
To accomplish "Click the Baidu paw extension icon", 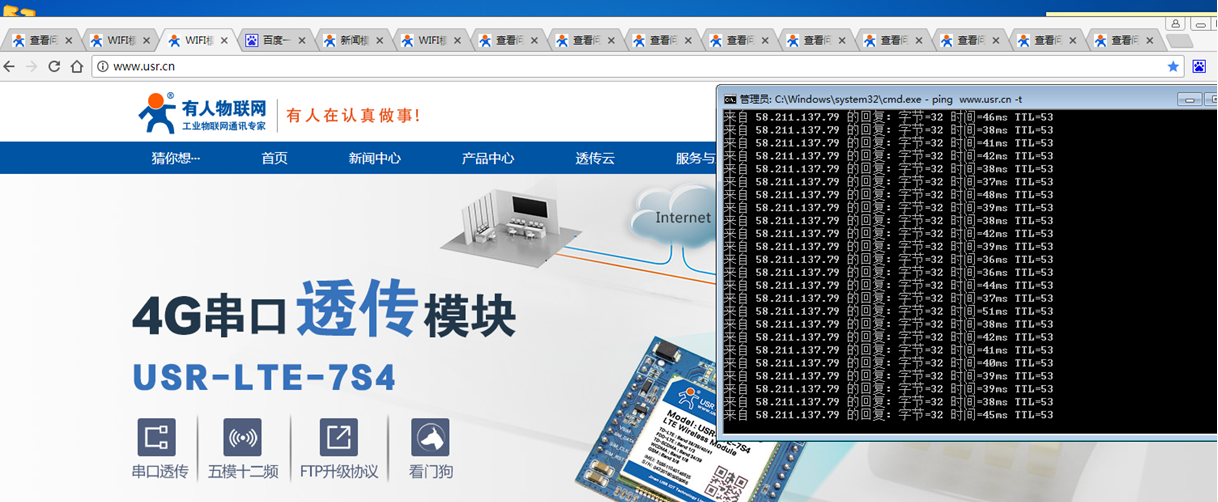I will point(1199,66).
